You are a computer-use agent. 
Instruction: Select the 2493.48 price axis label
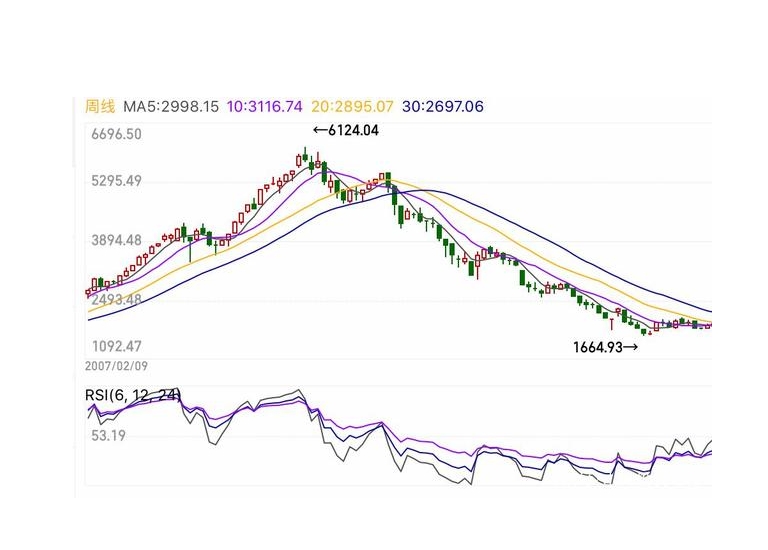point(114,299)
